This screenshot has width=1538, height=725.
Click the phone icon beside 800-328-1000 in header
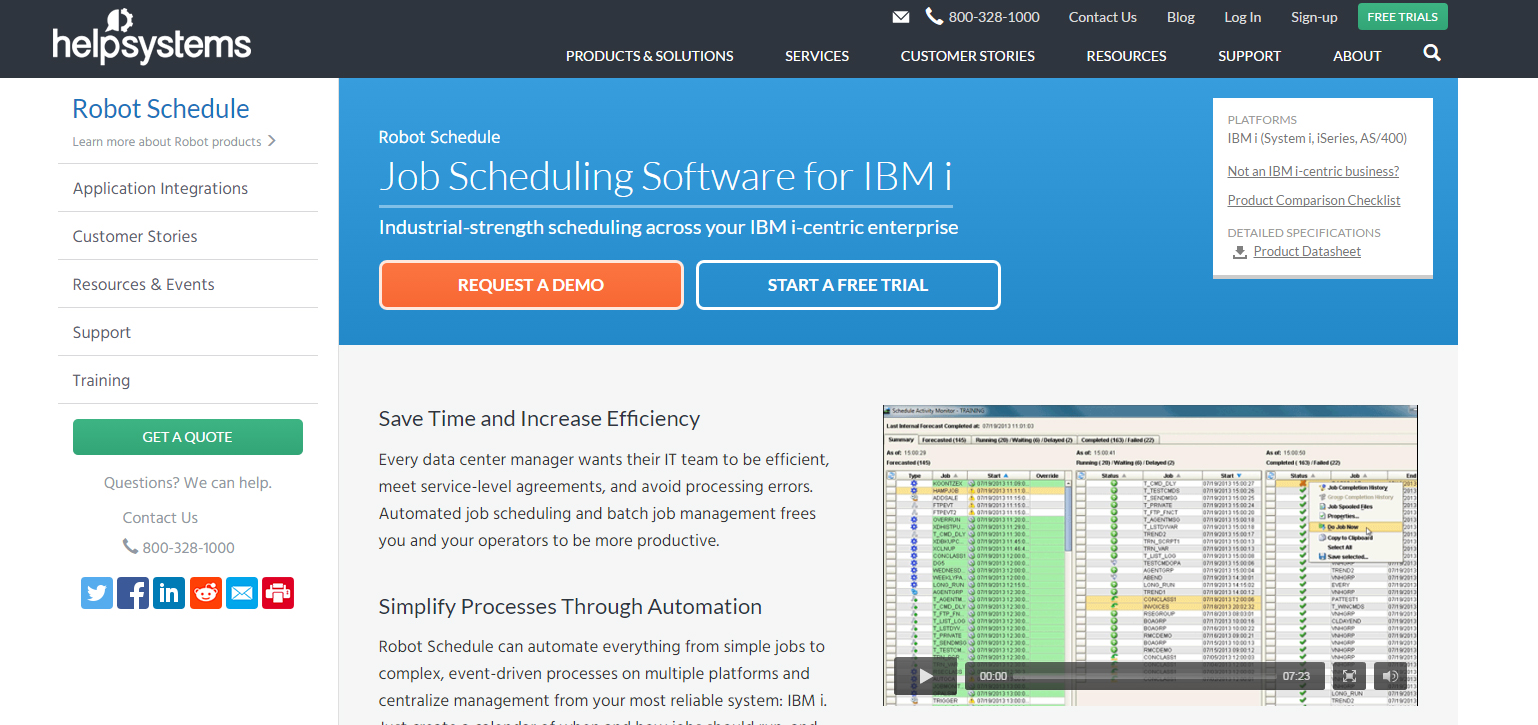[934, 16]
